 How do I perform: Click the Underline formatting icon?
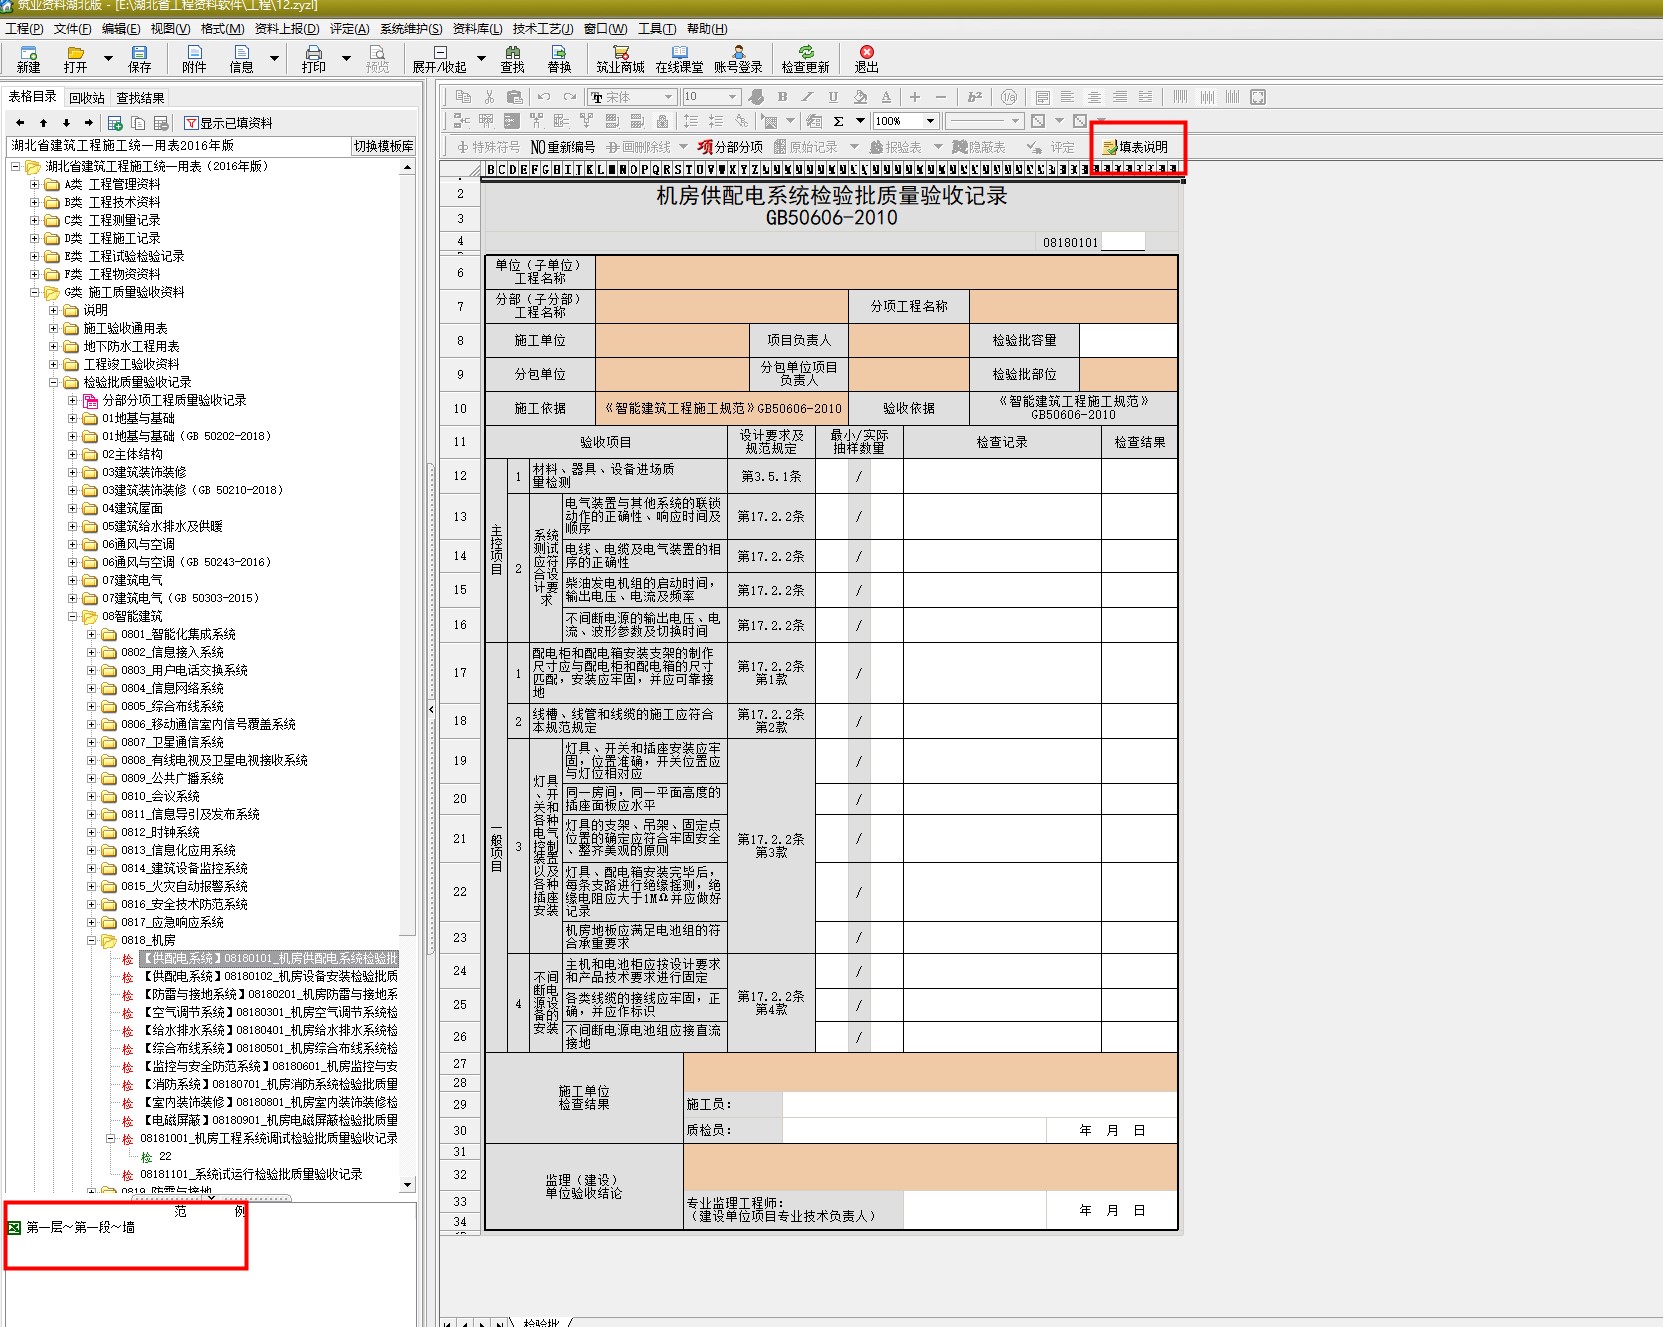(833, 97)
